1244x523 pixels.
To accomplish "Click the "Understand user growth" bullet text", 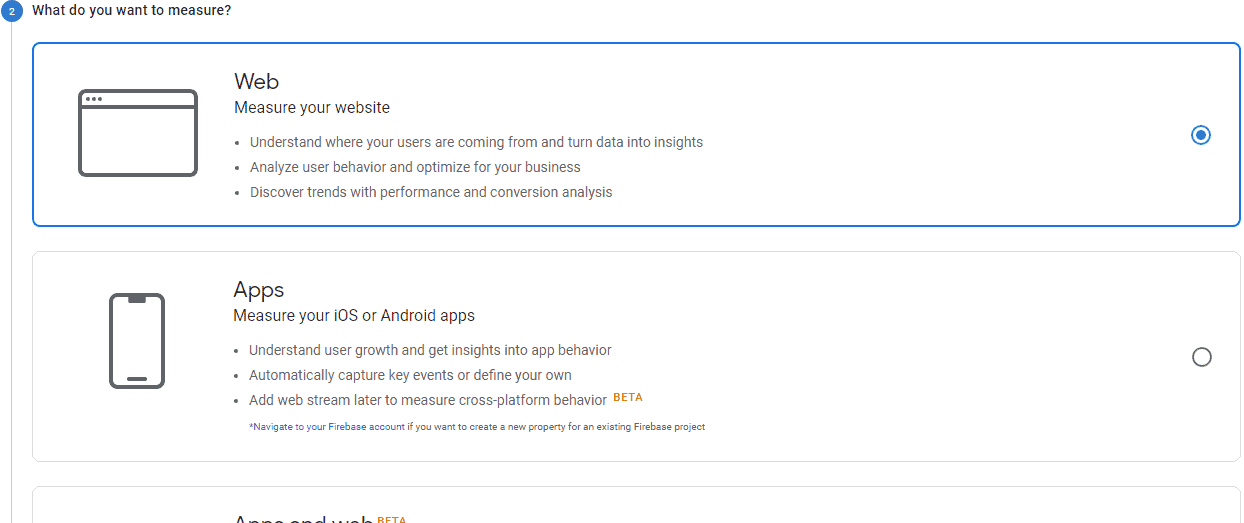I will (x=430, y=350).
